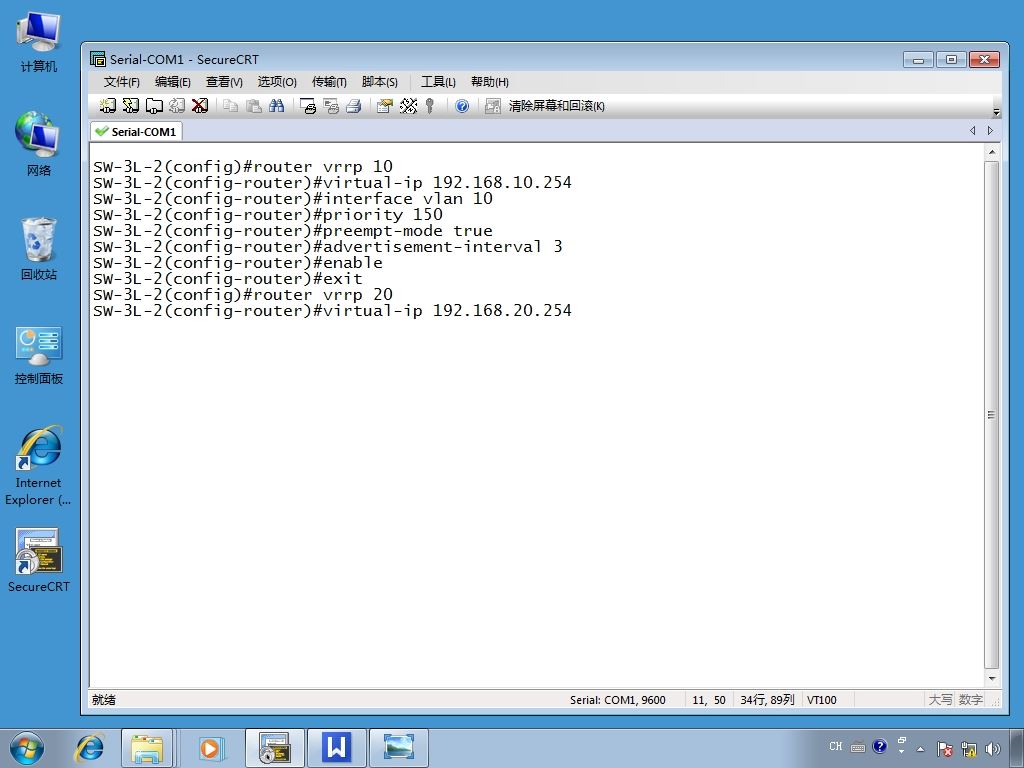Click the tab scroll left arrow
Viewport: 1024px width, 768px height.
pyautogui.click(x=972, y=131)
